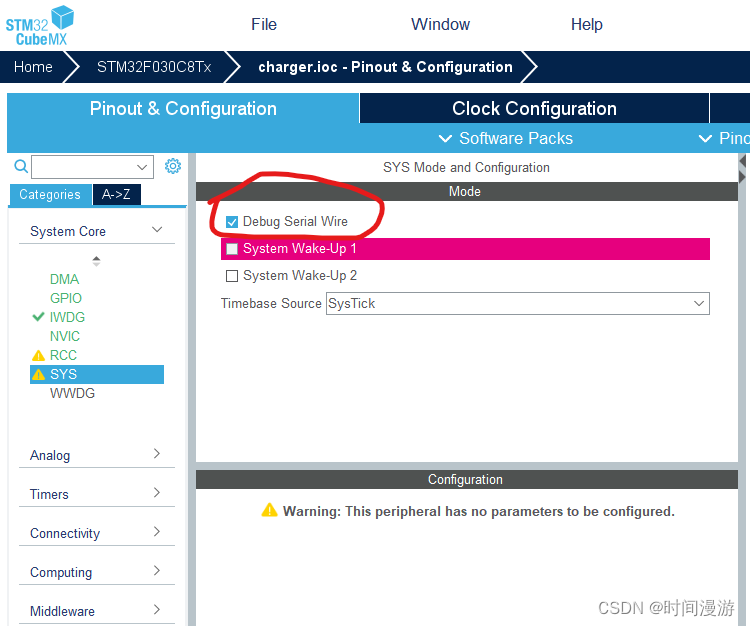Click the green checkmark next to IWDG
Screen dimensions: 750x626
(38, 317)
